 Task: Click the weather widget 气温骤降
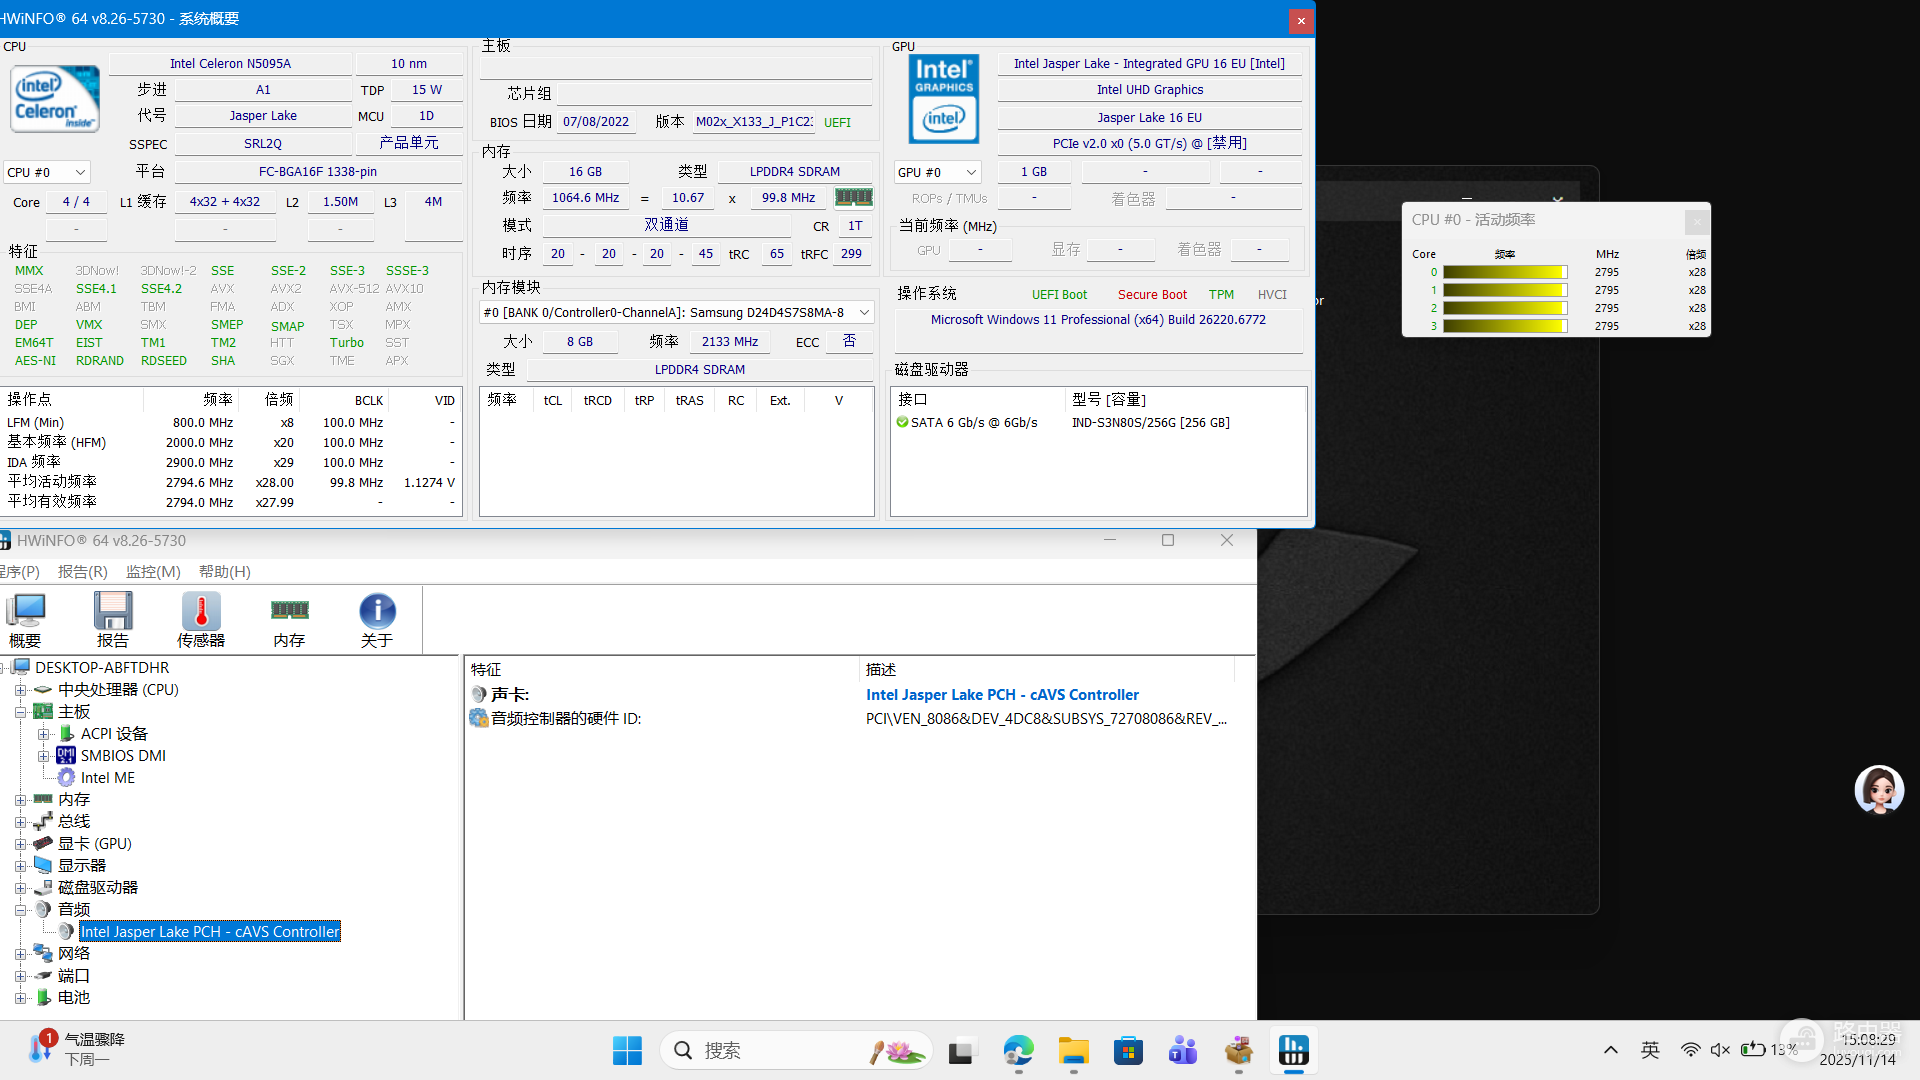coord(77,1049)
